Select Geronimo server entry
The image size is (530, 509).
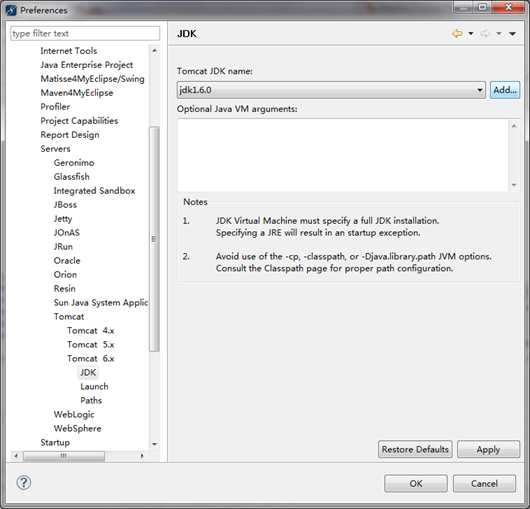[74, 163]
